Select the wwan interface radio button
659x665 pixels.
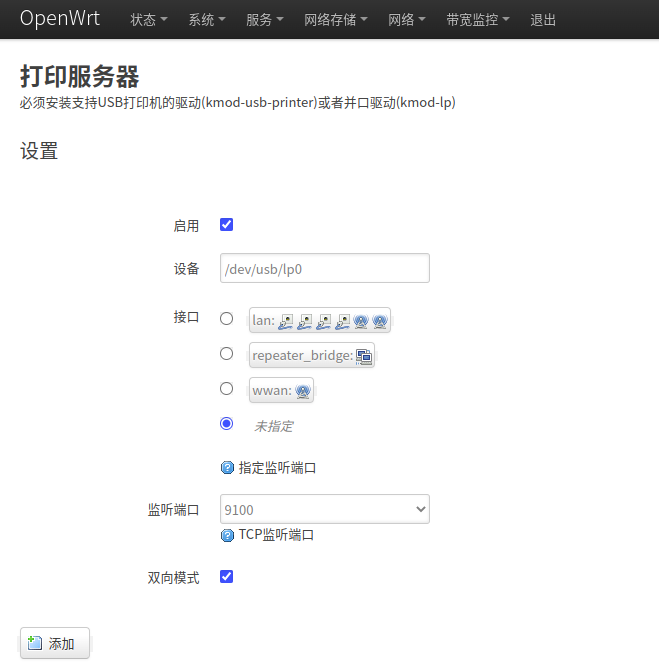227,389
